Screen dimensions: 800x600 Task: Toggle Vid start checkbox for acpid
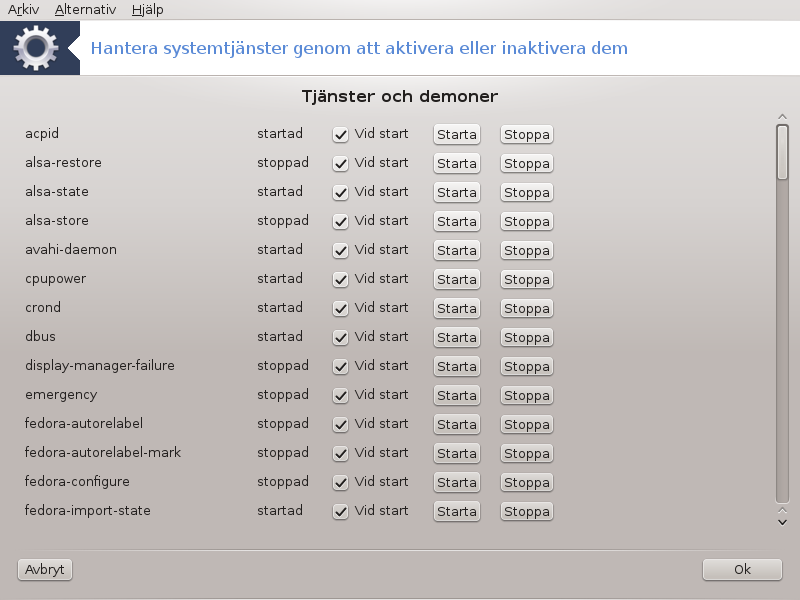(340, 135)
